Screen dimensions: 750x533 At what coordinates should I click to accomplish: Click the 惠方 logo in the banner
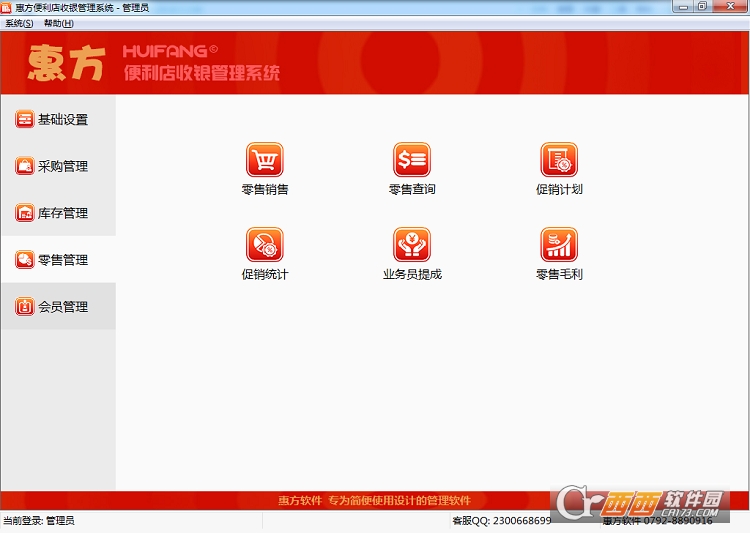pos(66,63)
